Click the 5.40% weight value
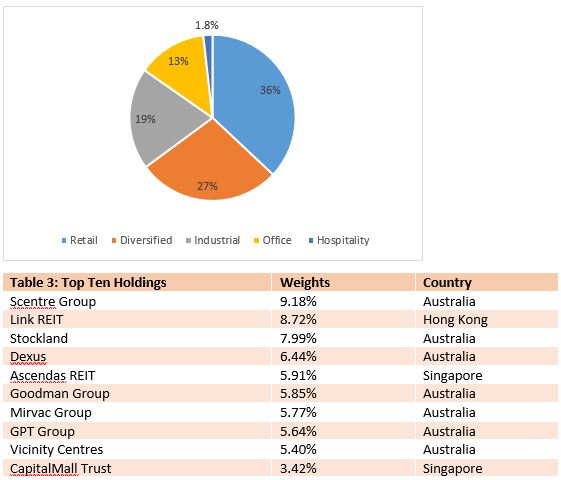 (x=298, y=450)
